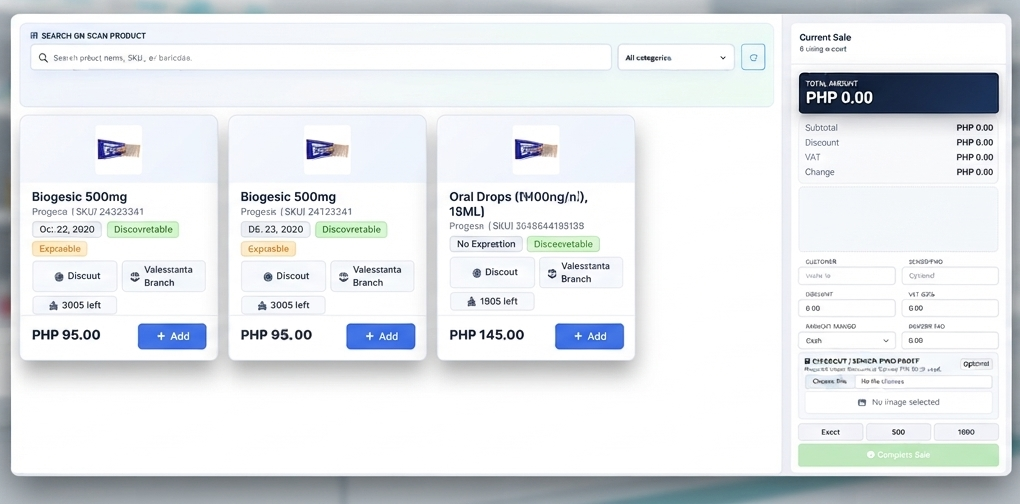1020x504 pixels.
Task: Click the PHP 145.00 price
Action: click(487, 335)
